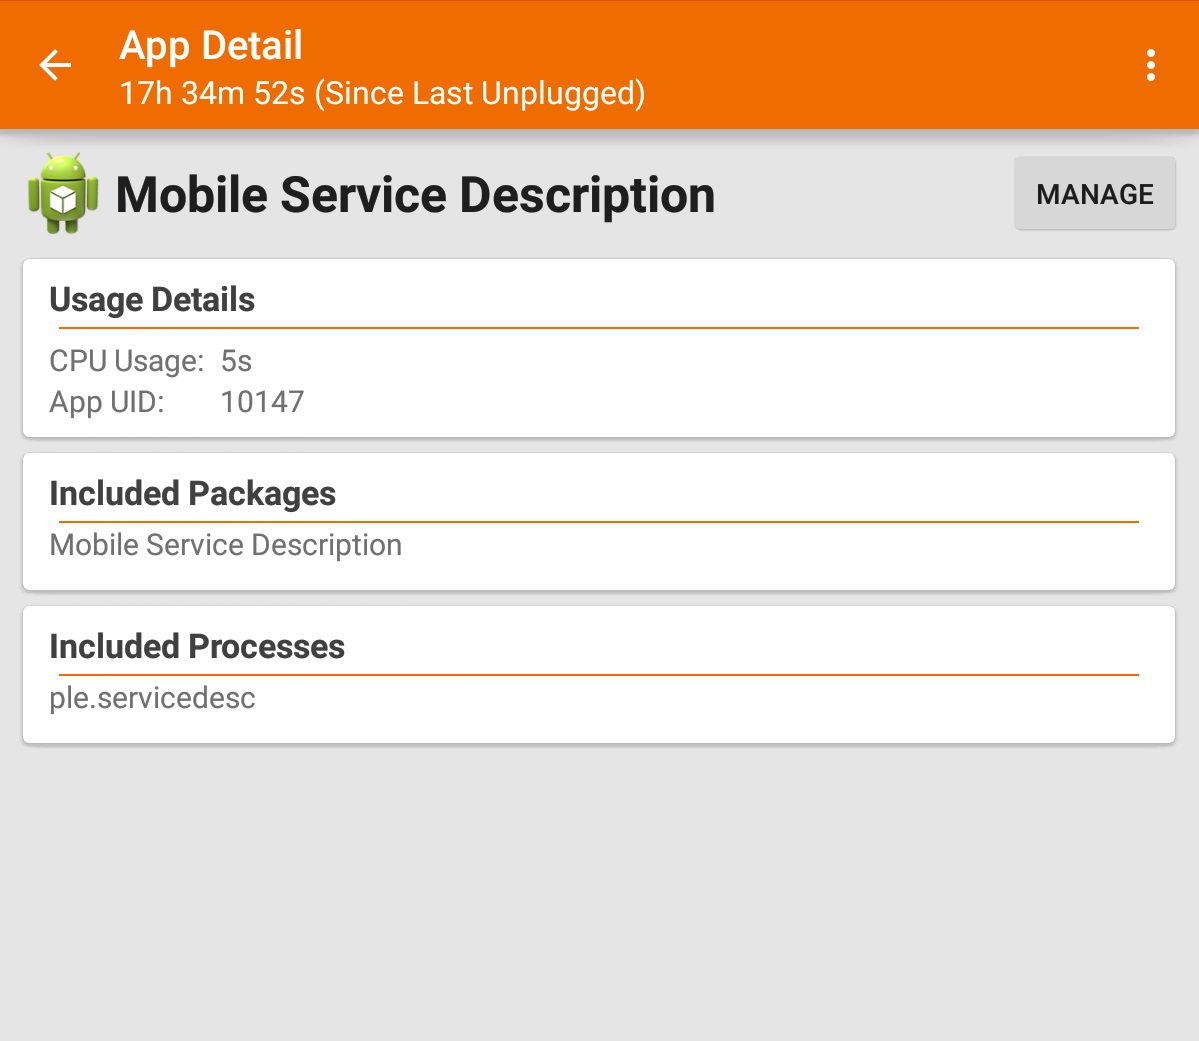This screenshot has height=1041, width=1199.
Task: Tap the orange divider under Usage Details
Action: [598, 327]
